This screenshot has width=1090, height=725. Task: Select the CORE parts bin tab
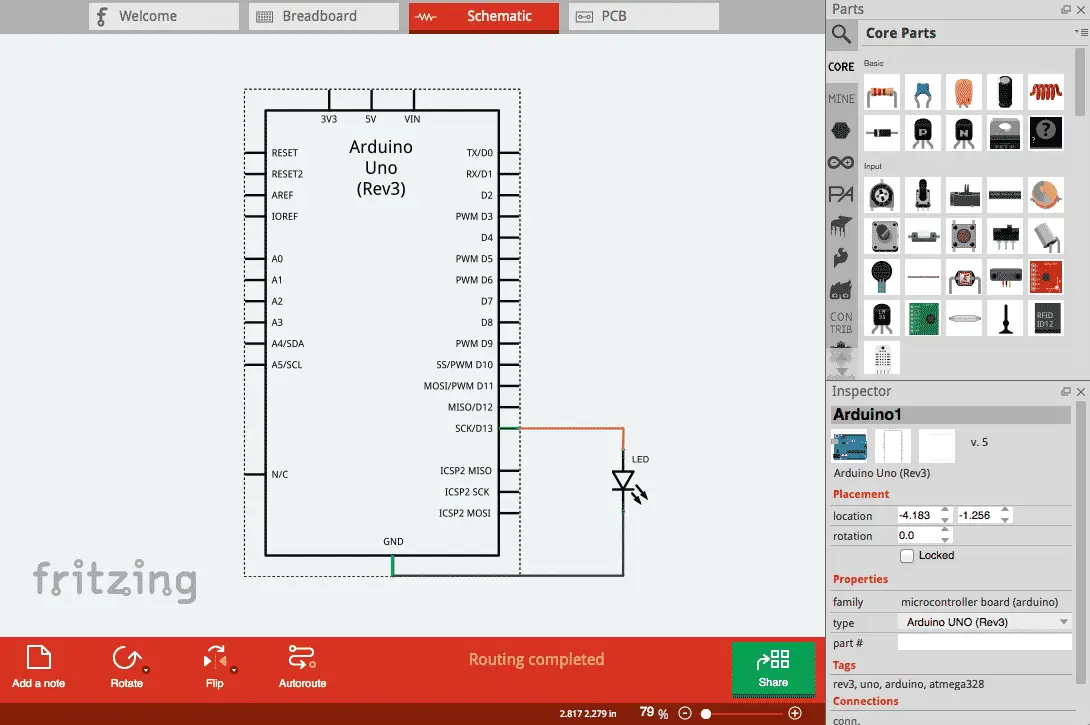841,67
